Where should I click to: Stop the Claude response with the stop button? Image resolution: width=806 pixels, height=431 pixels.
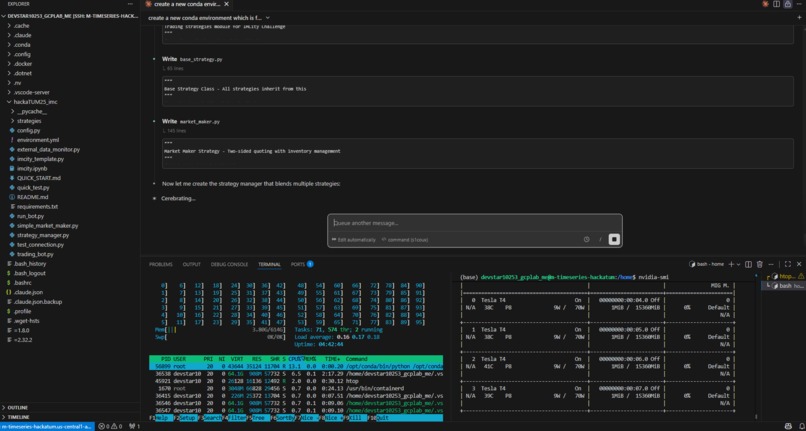613,239
